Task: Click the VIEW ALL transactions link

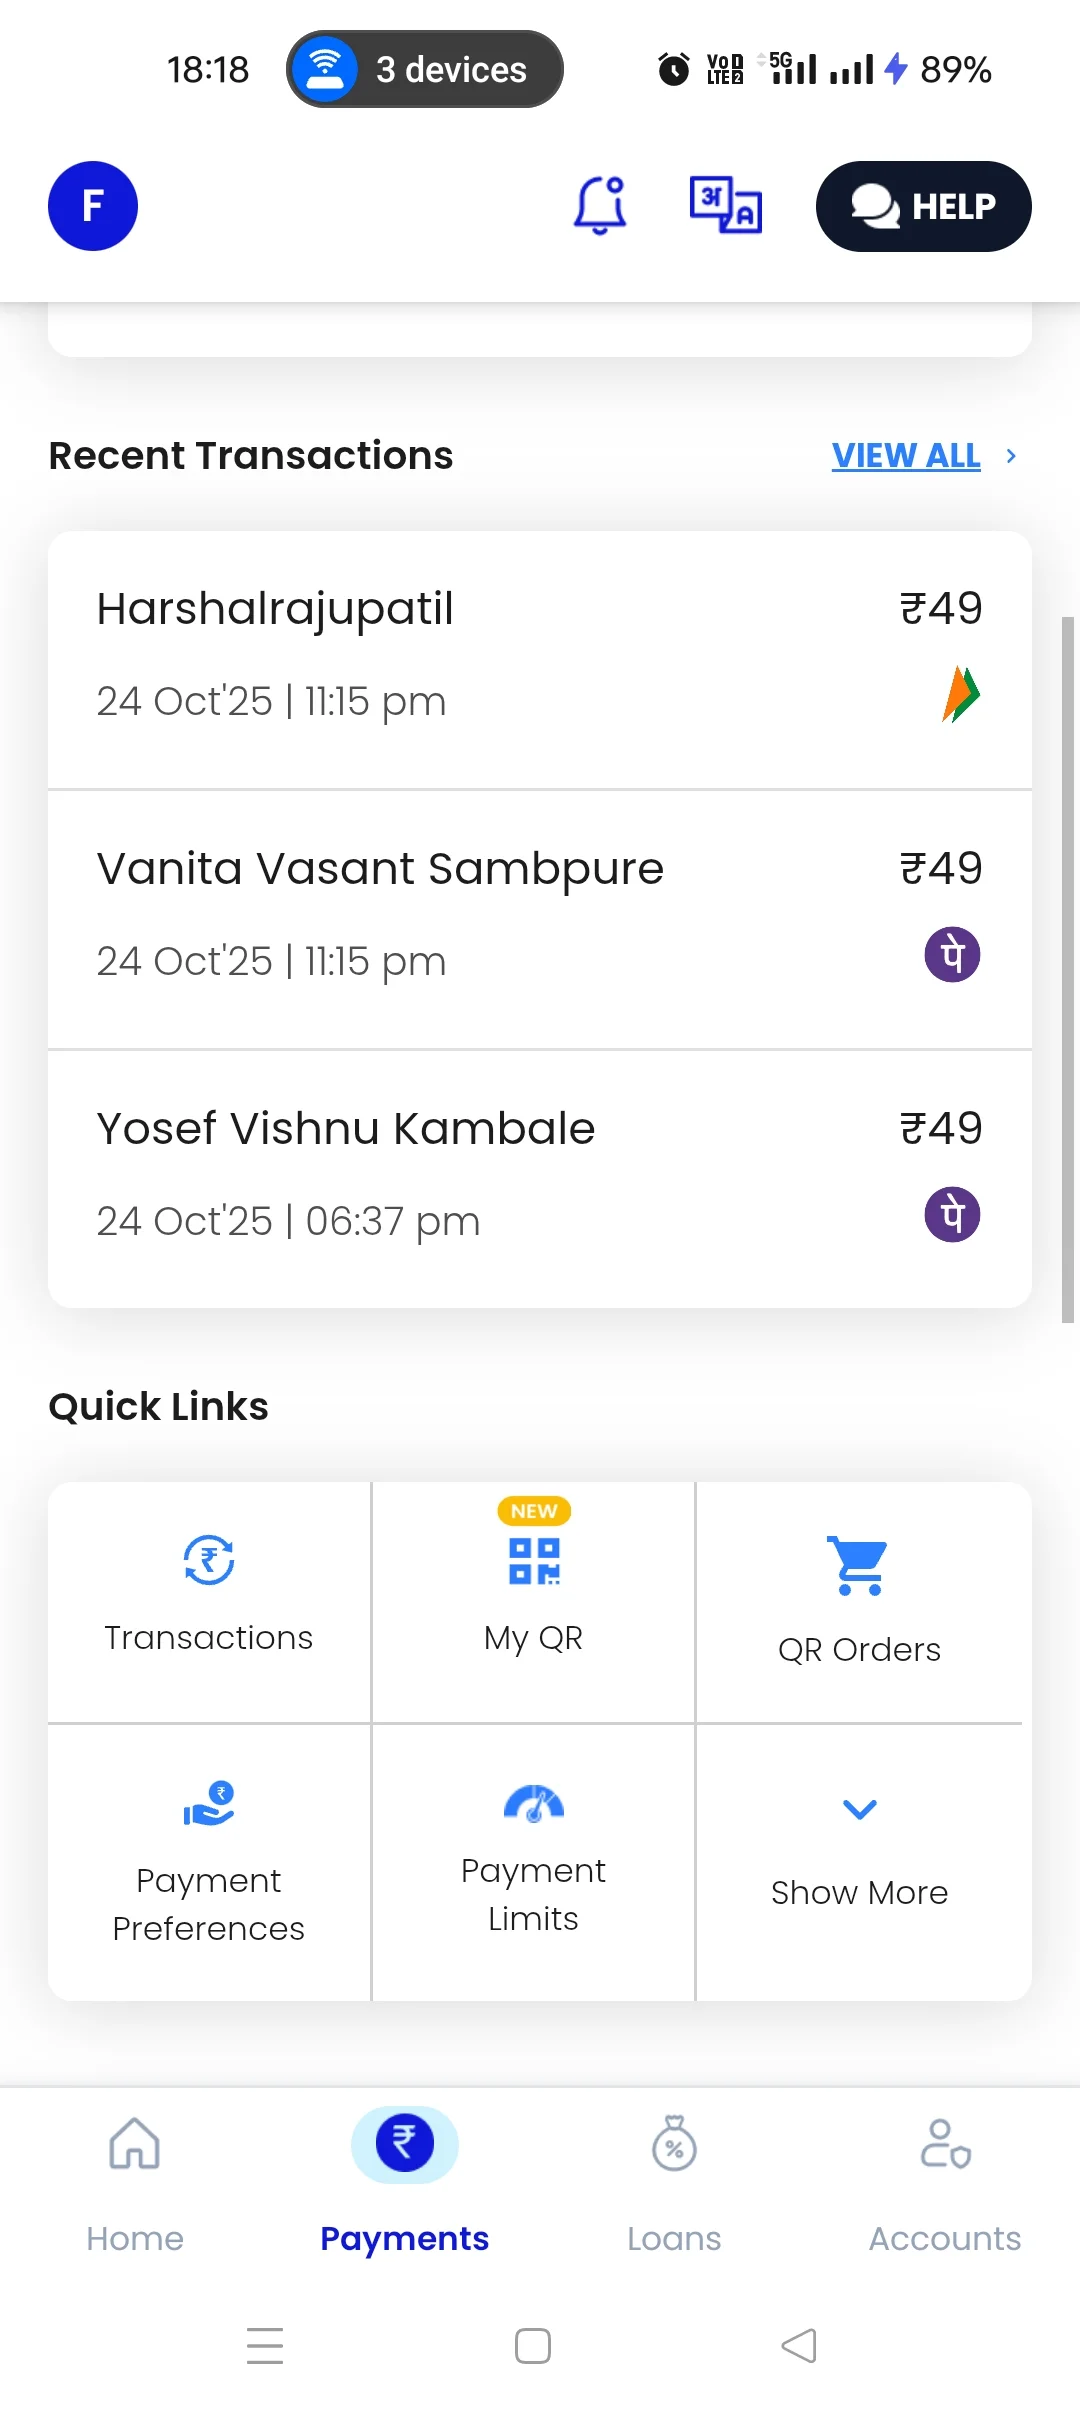Action: tap(906, 456)
